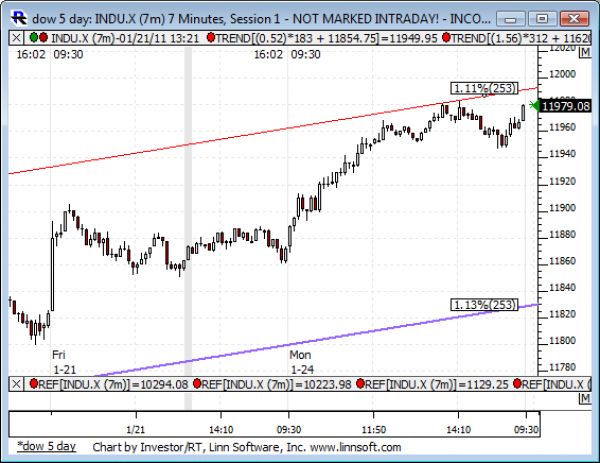
Task: Click the M button at top of price scale
Action: (x=585, y=52)
